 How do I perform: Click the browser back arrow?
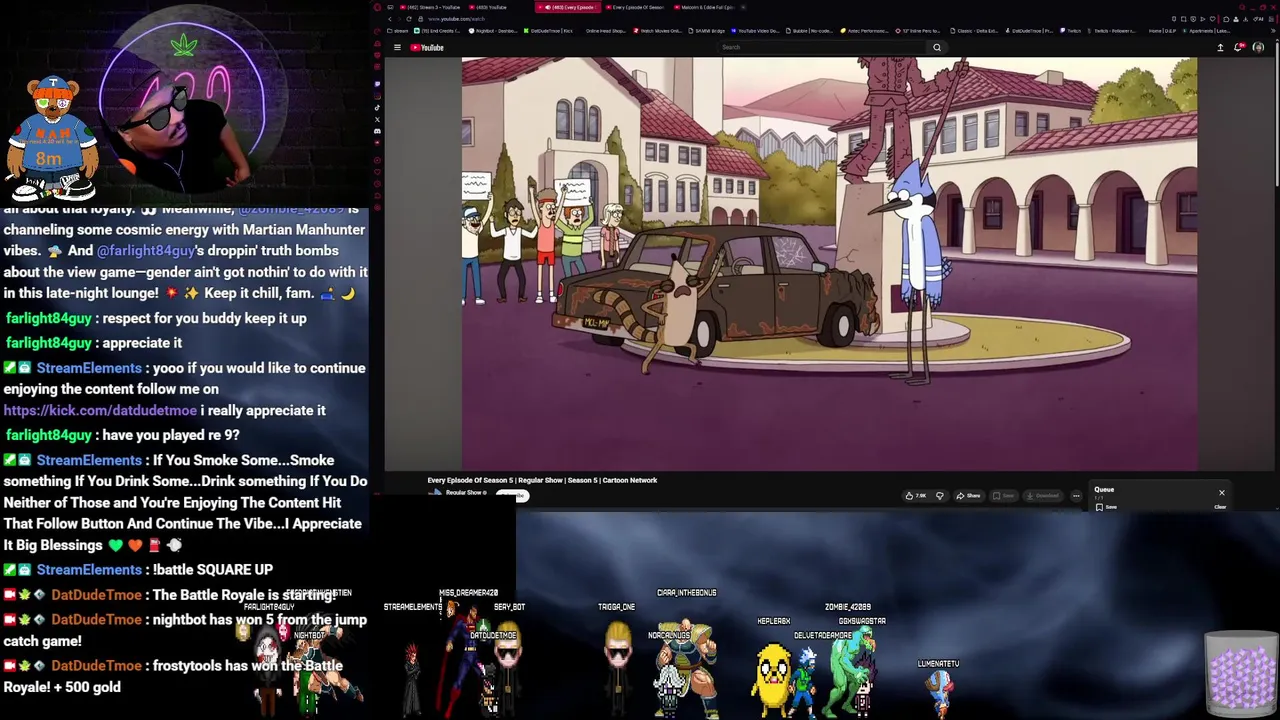390,19
